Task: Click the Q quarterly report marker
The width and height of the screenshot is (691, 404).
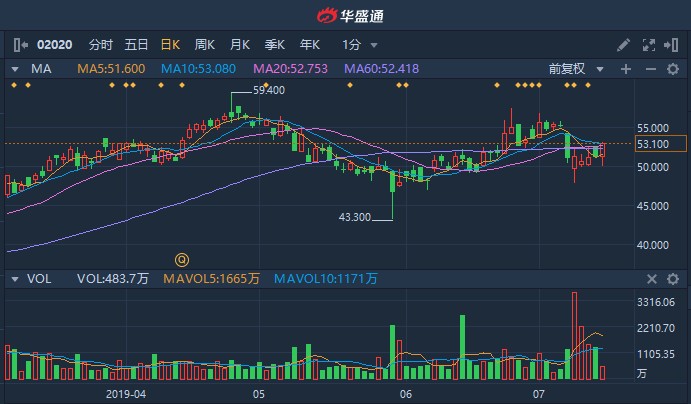Action: tap(182, 260)
